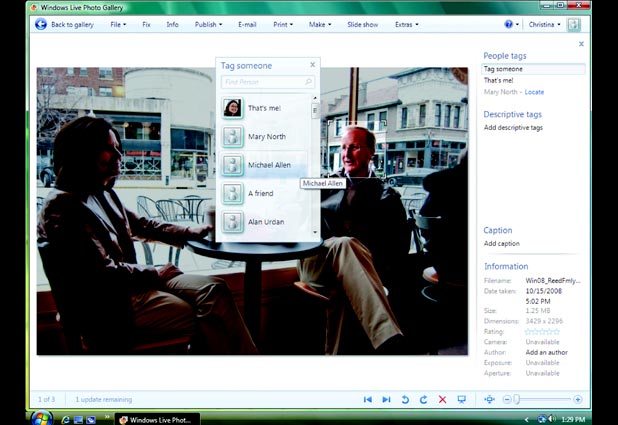The image size is (618, 425).
Task: Click the zoom in plus icon
Action: pos(578,400)
